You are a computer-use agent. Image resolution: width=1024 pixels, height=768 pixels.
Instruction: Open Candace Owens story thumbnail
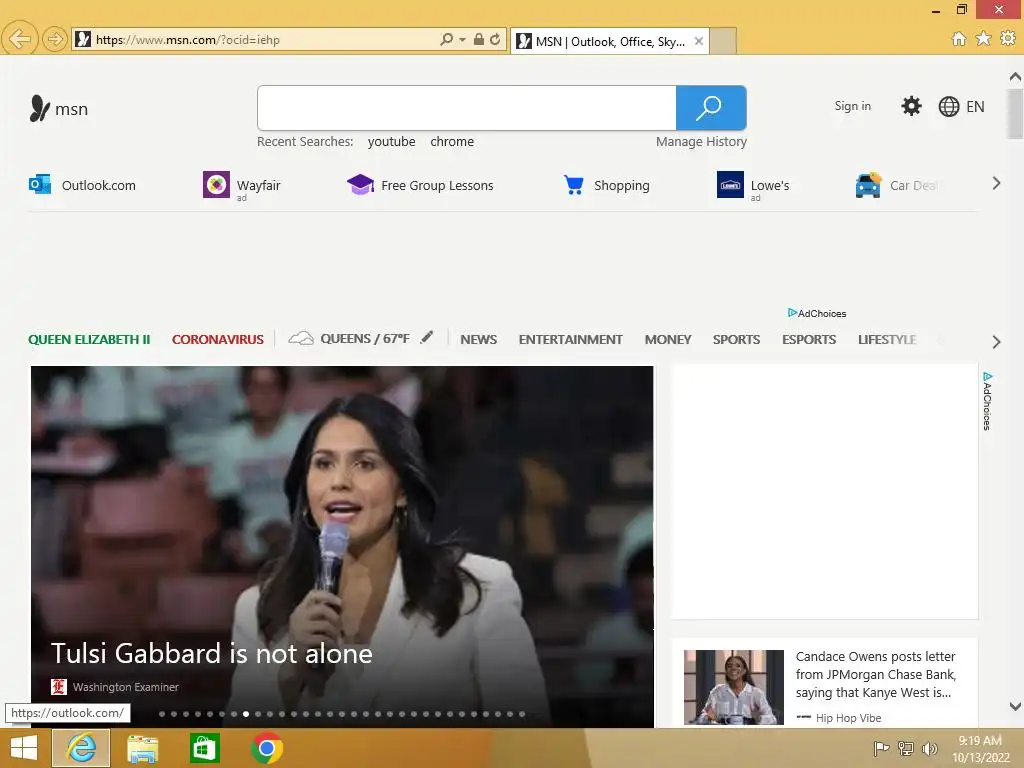[x=733, y=687]
